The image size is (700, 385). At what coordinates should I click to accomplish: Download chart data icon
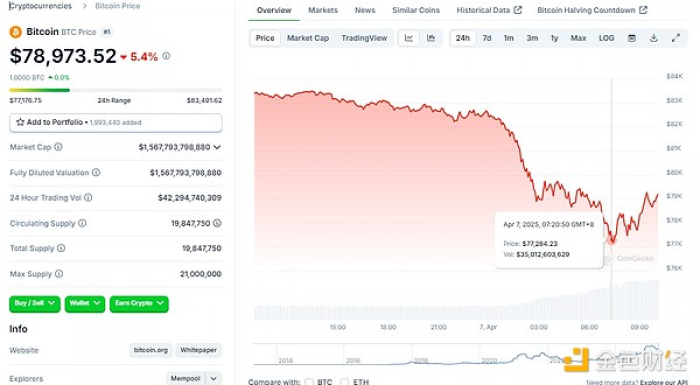click(654, 38)
